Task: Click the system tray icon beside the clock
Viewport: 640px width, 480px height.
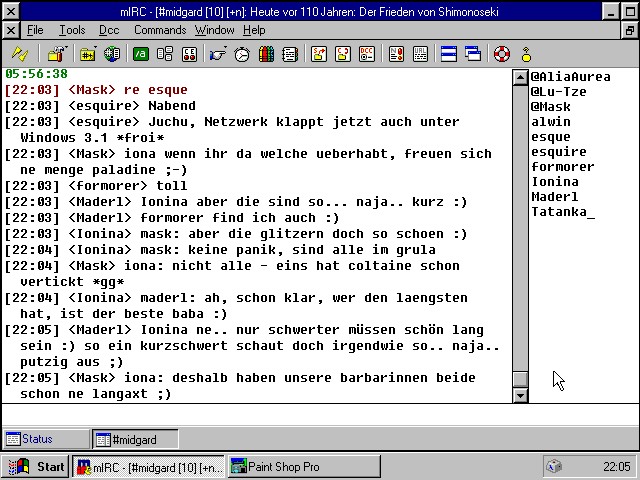Action: pyautogui.click(x=554, y=466)
